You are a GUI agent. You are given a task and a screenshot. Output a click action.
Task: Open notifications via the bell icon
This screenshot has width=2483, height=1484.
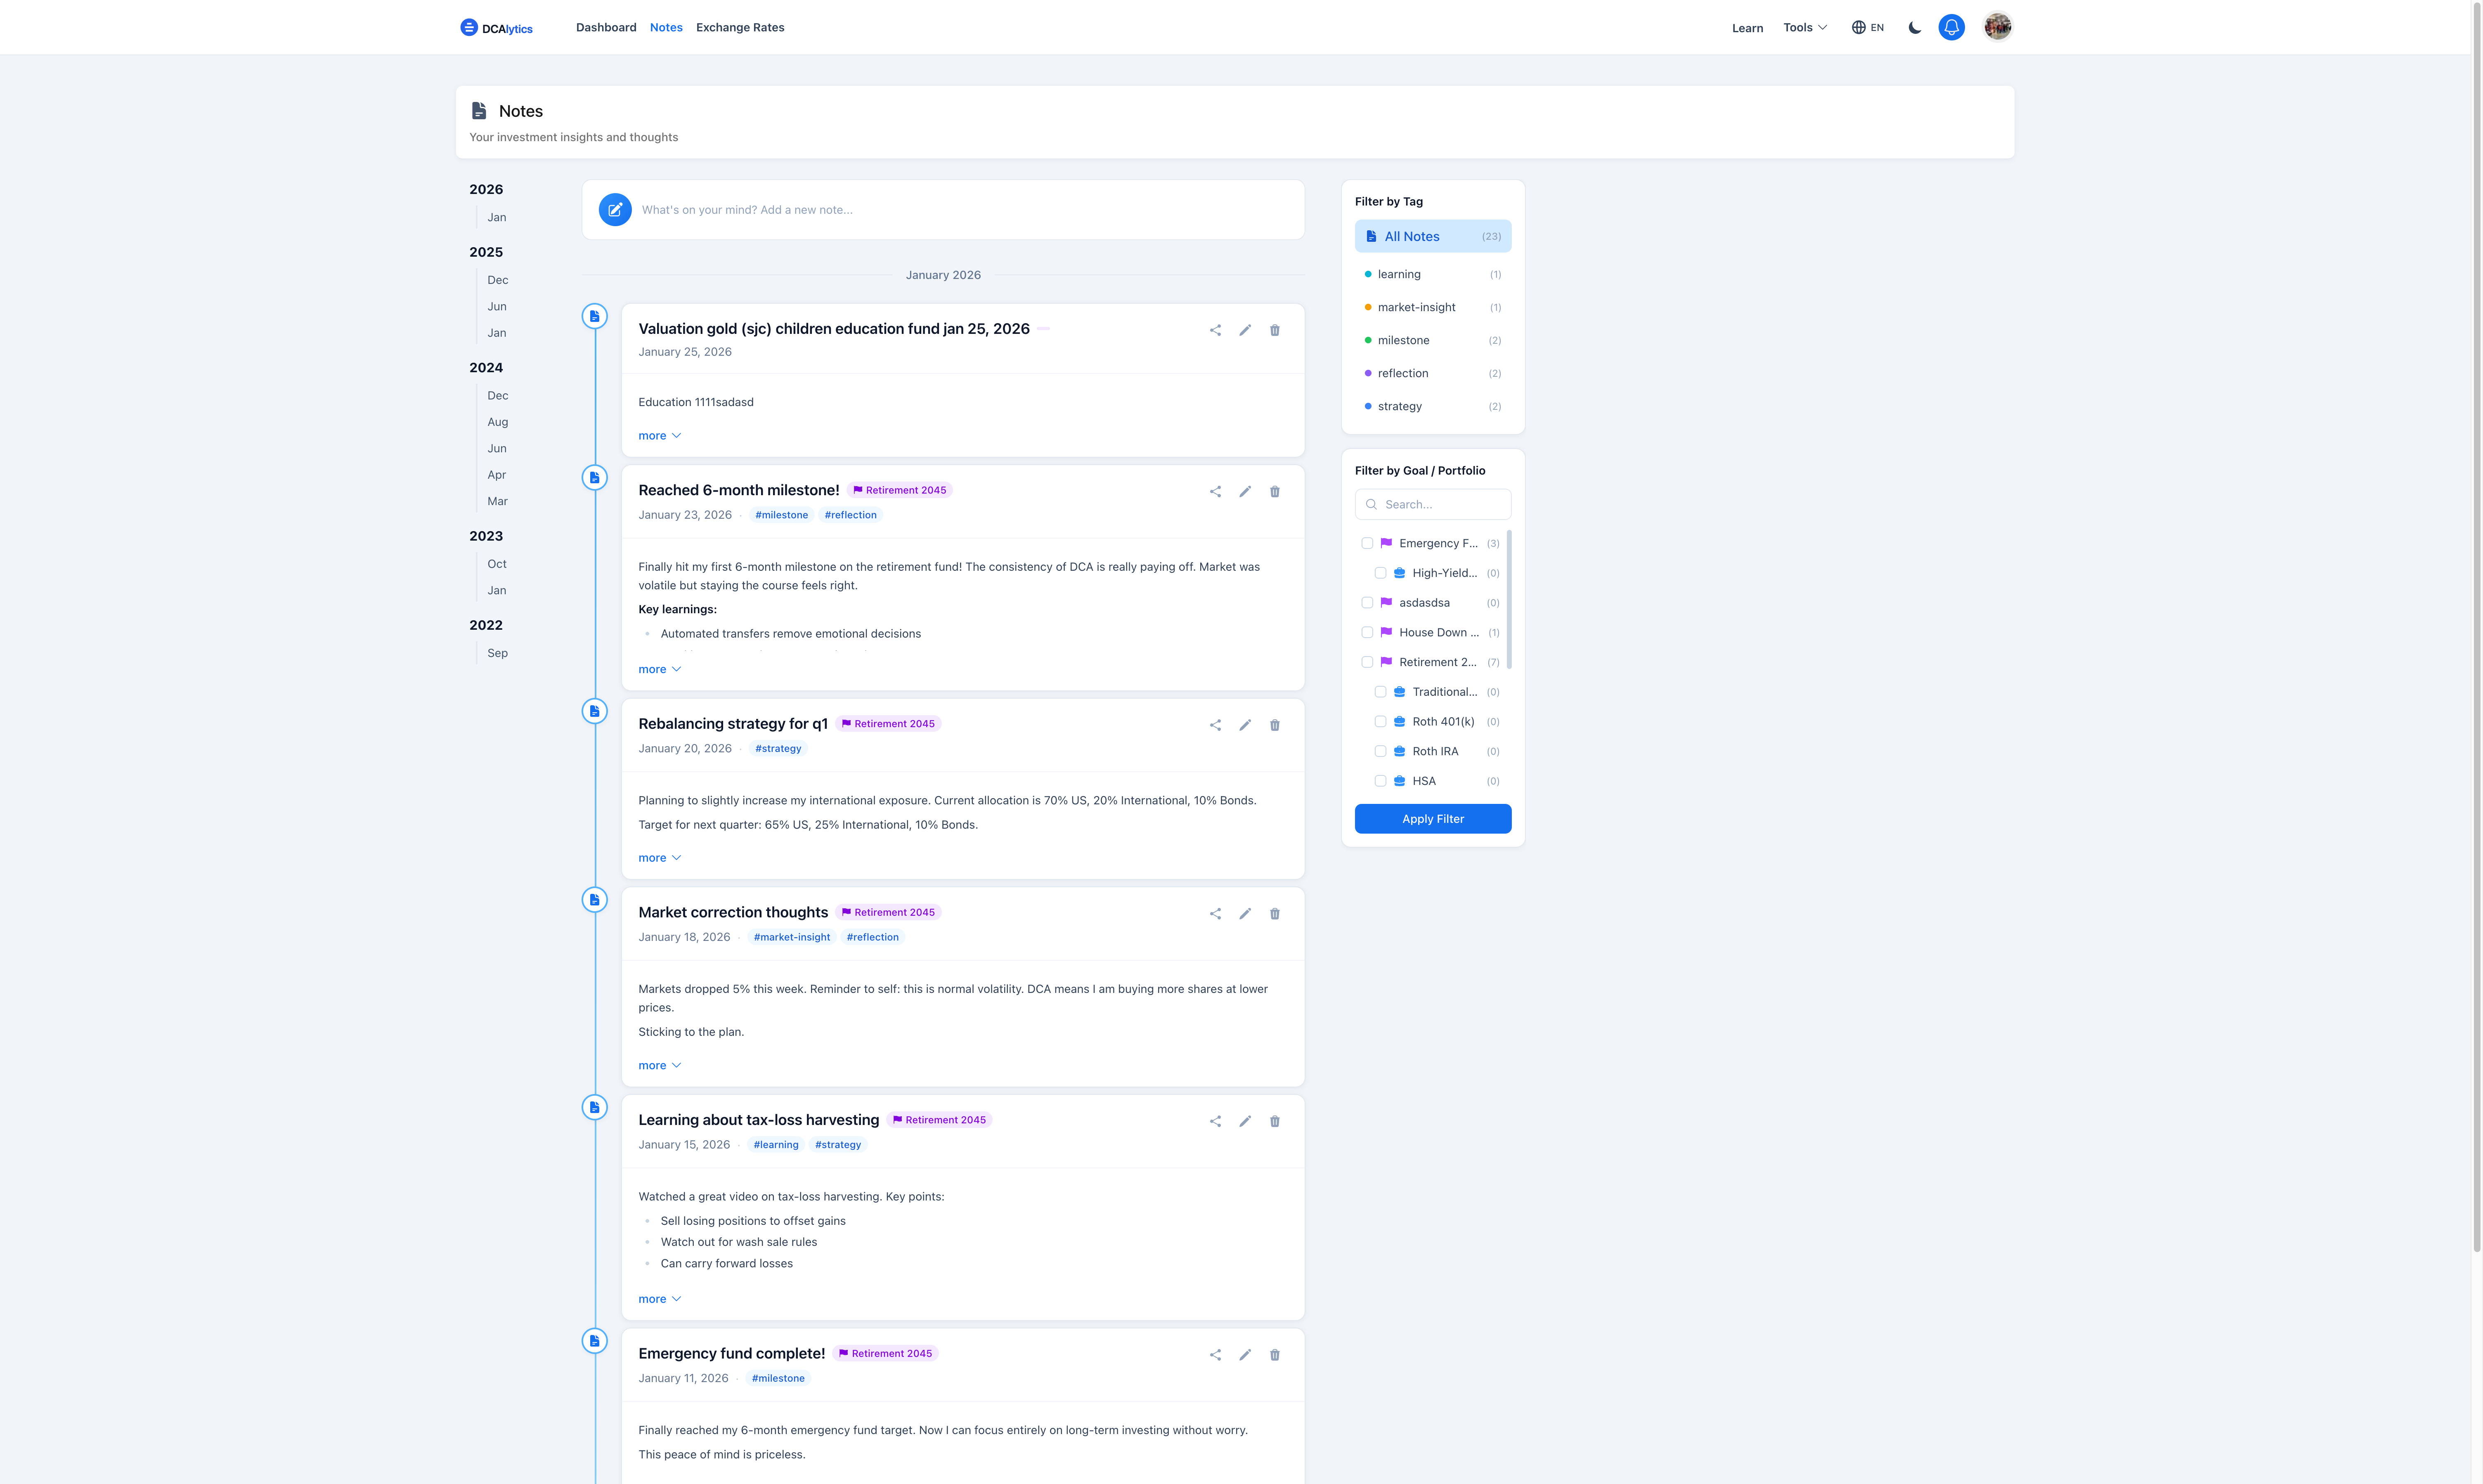(x=1951, y=27)
